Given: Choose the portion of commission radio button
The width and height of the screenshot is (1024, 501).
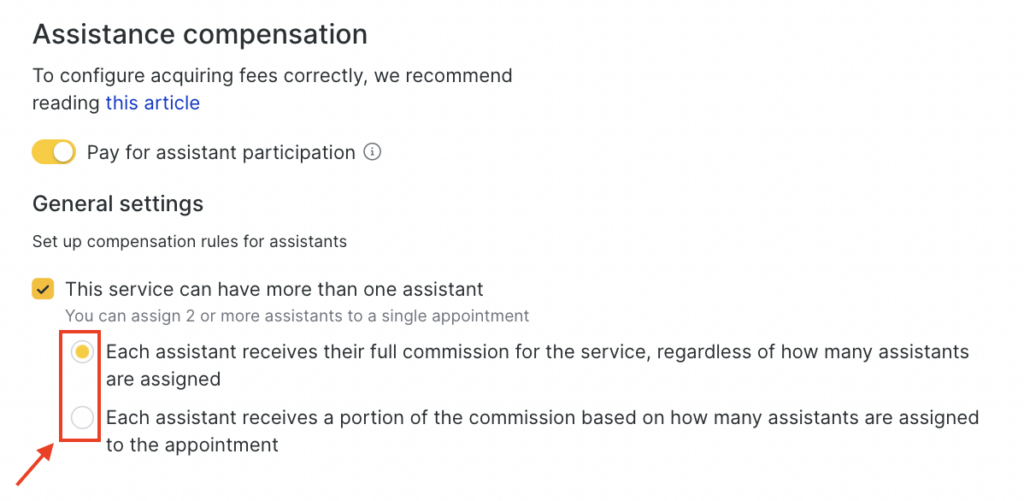Looking at the screenshot, I should coord(84,418).
